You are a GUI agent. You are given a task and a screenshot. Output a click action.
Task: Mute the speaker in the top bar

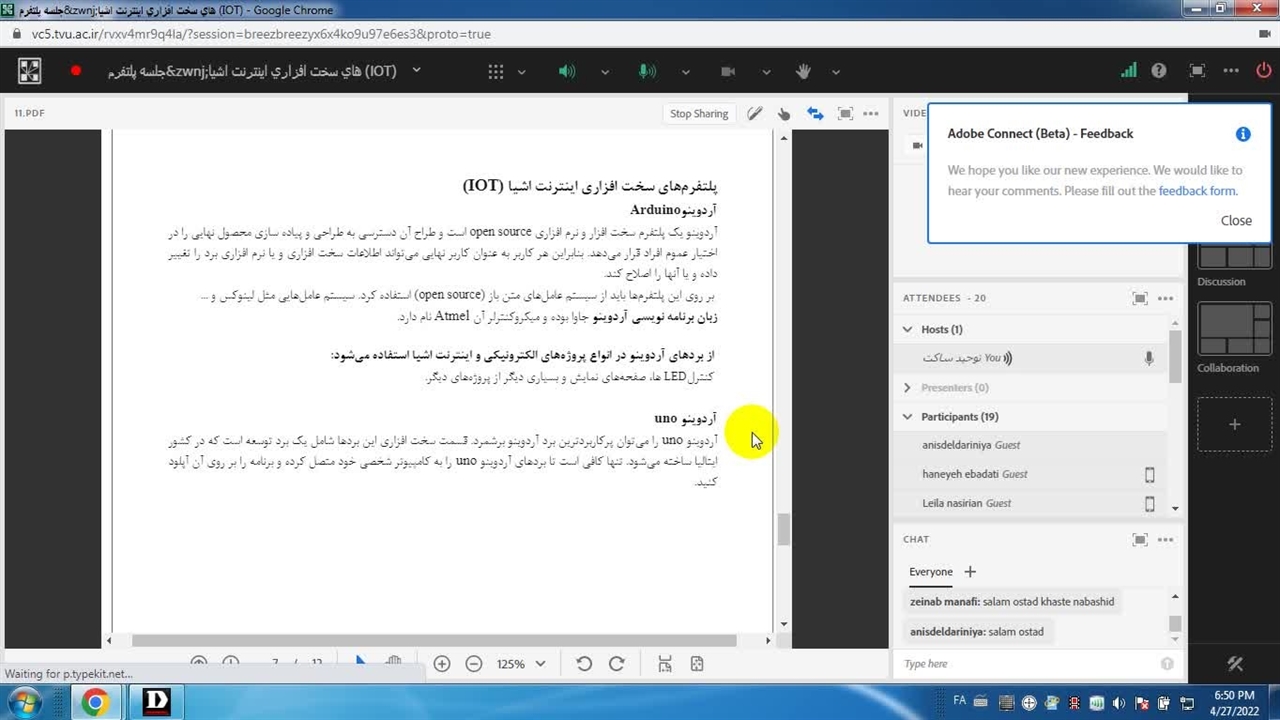(567, 71)
